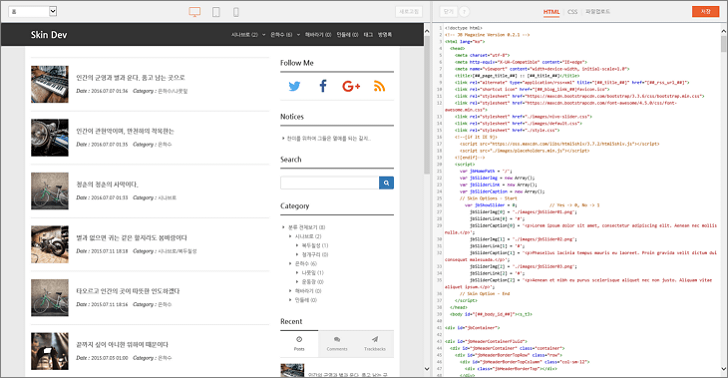Open the Comments tab in Recent
Viewport: 728px width, 378px height.
(x=337, y=344)
